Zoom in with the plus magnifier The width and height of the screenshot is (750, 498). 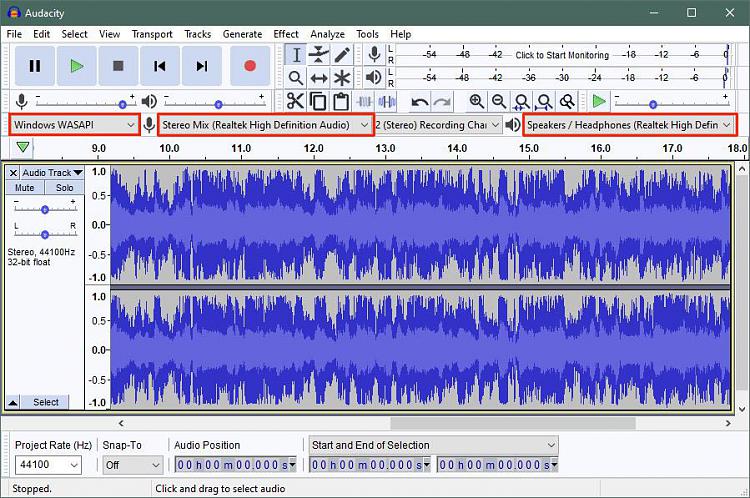(x=476, y=101)
